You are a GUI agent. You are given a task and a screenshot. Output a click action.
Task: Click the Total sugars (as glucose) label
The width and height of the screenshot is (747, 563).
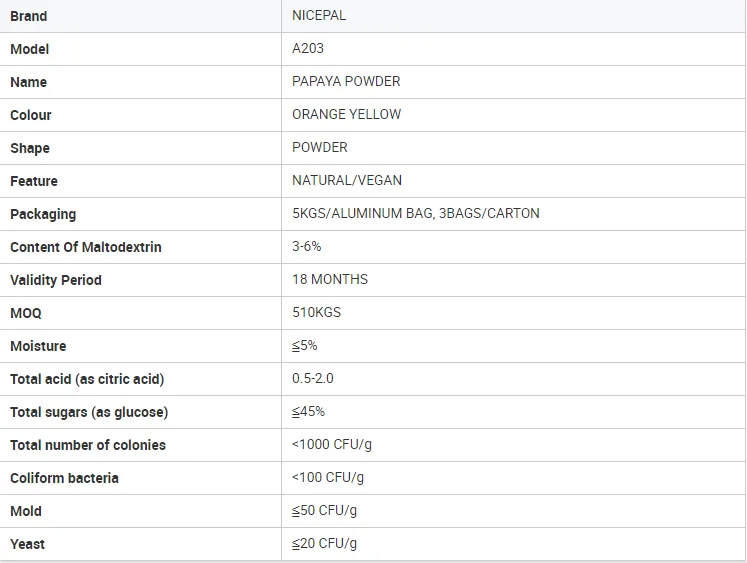coord(89,412)
